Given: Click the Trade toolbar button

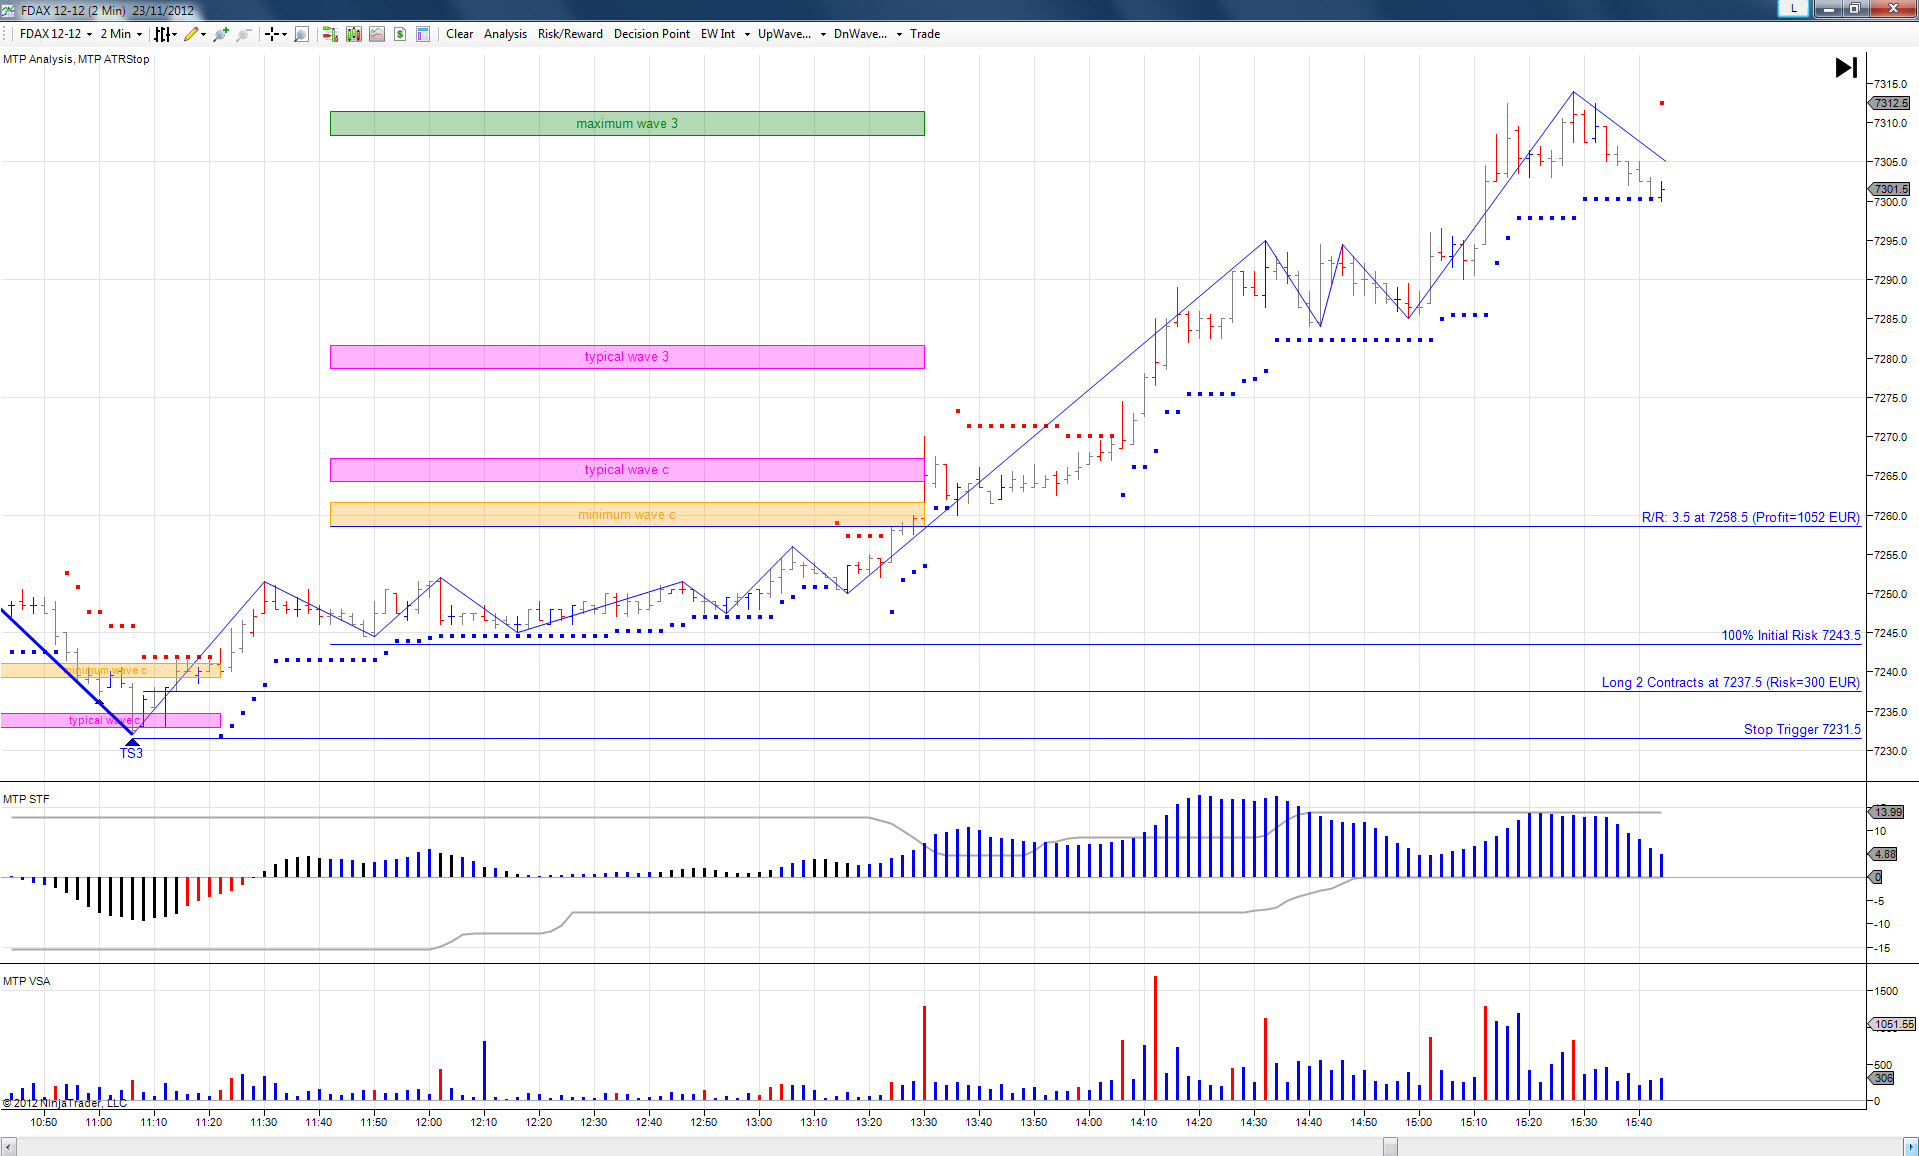Looking at the screenshot, I should pyautogui.click(x=925, y=34).
